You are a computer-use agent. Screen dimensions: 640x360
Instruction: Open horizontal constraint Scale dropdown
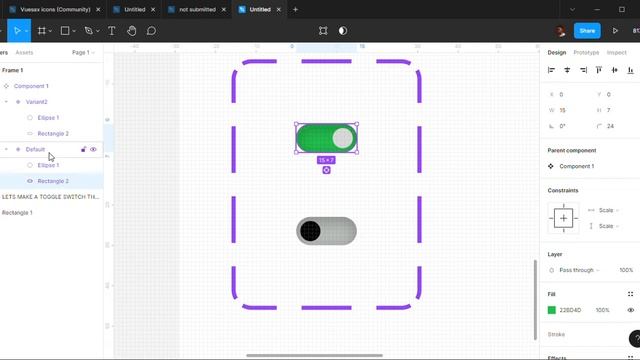click(608, 210)
